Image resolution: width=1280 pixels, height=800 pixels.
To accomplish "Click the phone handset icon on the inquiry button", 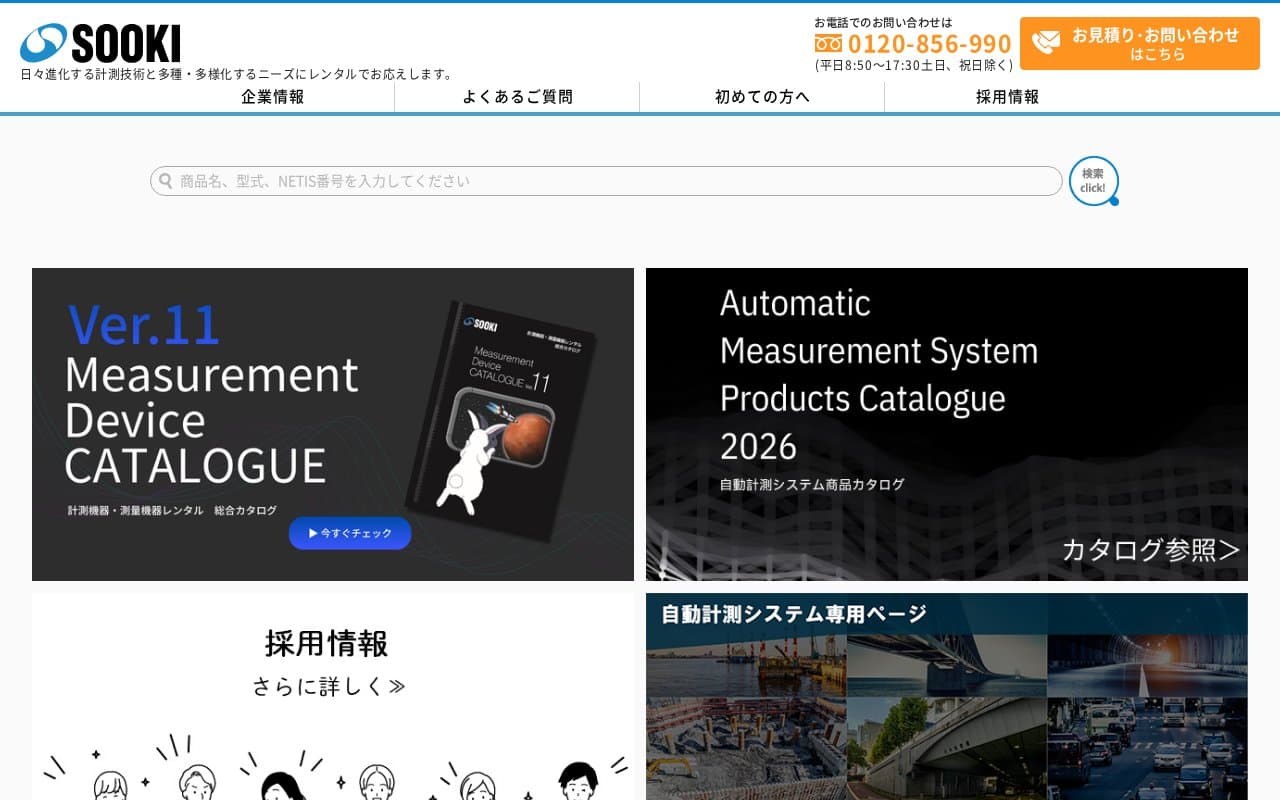I will point(1046,43).
